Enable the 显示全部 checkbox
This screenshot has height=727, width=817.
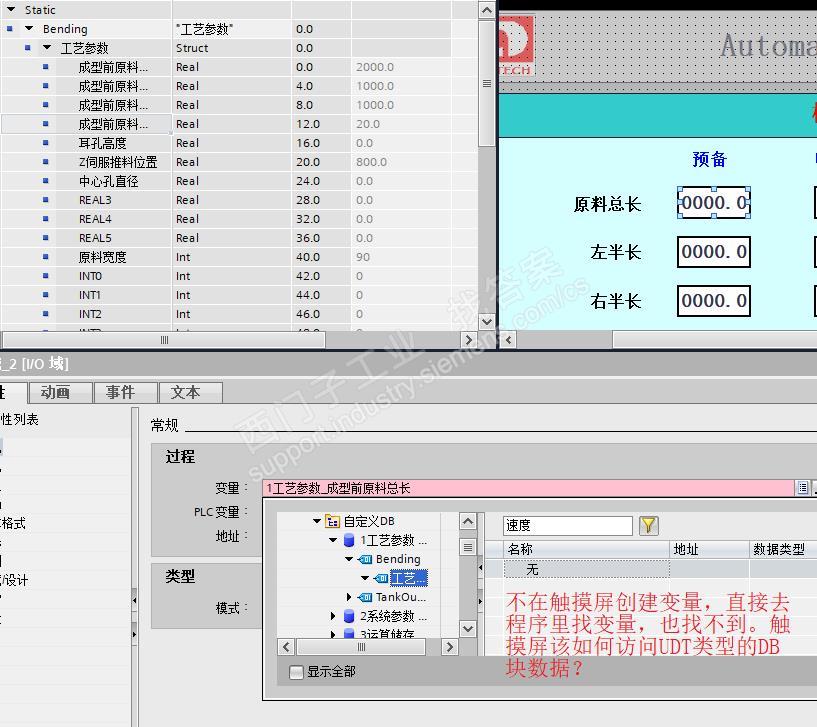(x=296, y=672)
